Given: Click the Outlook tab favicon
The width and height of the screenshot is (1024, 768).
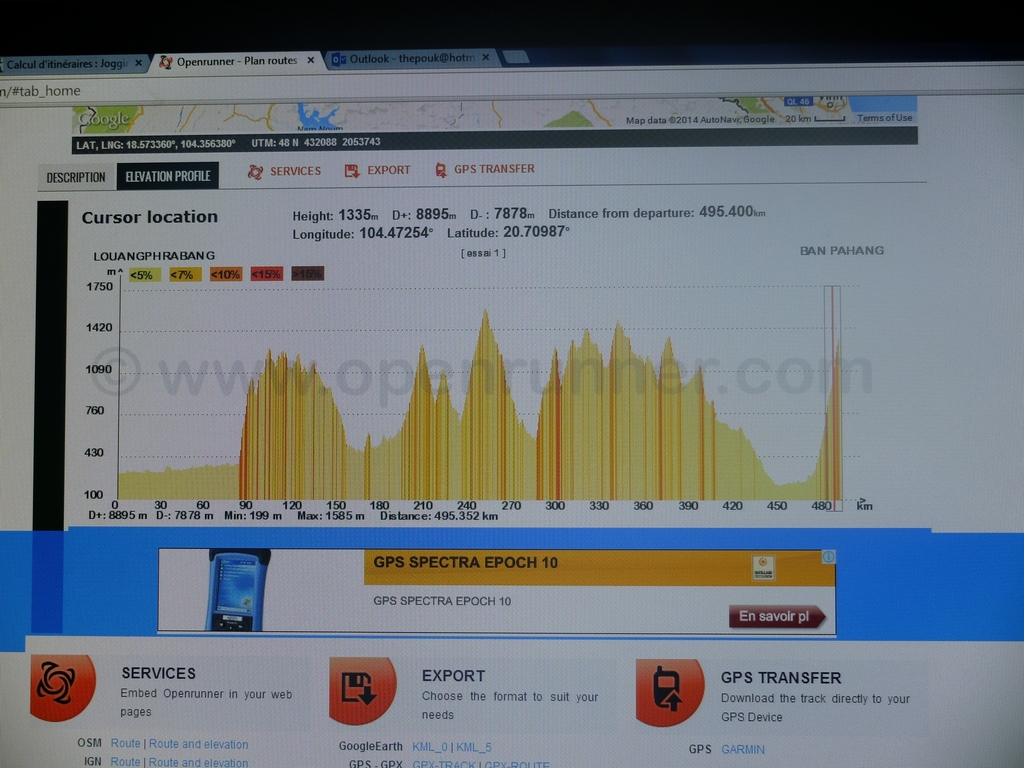Looking at the screenshot, I should (x=338, y=59).
